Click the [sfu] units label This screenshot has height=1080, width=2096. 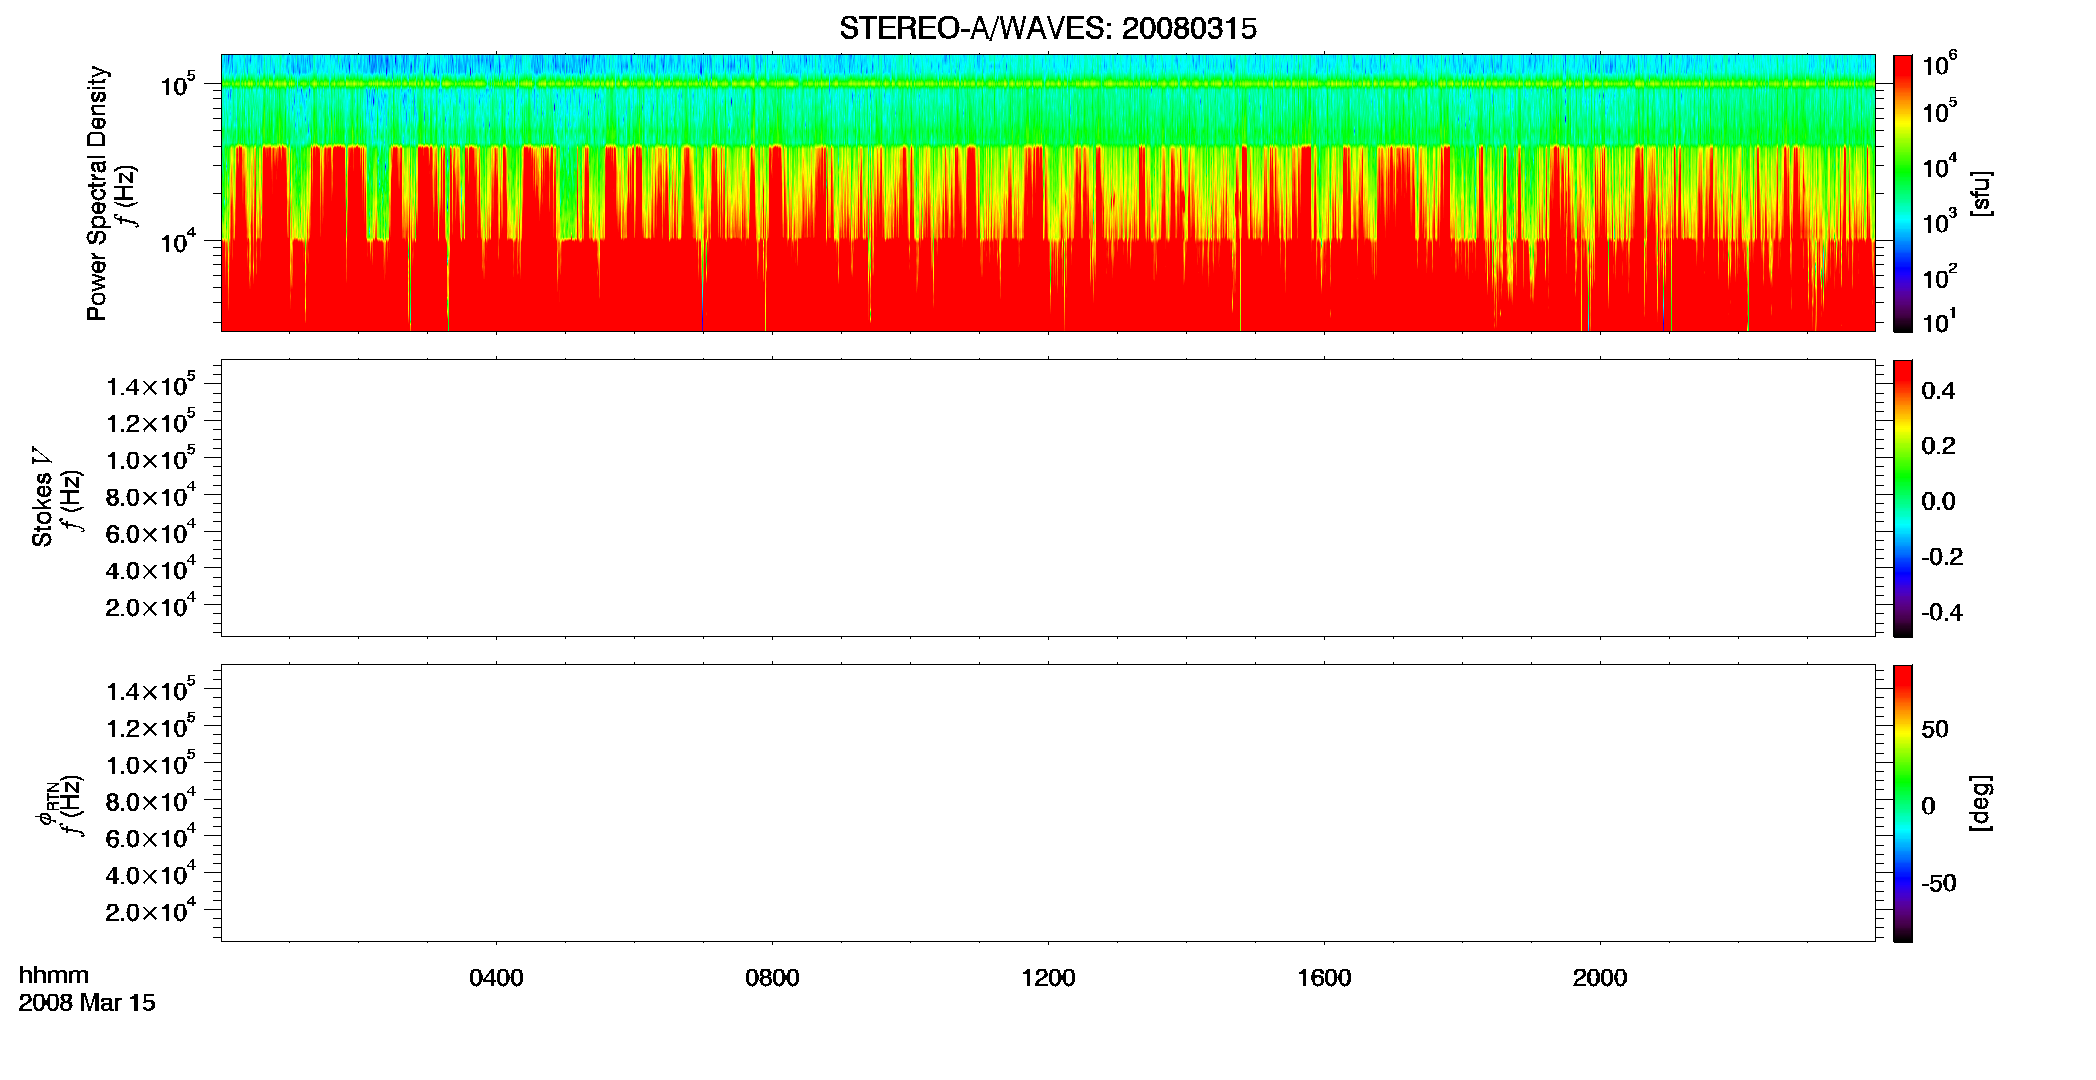[1980, 194]
